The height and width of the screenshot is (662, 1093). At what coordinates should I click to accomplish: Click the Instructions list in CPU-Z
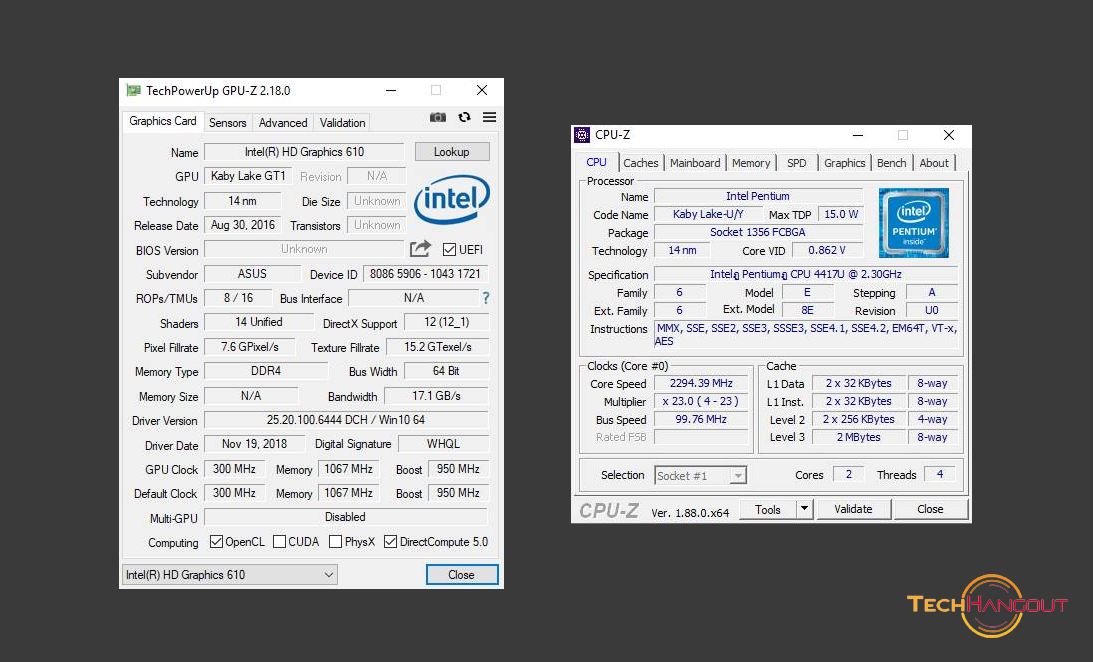tap(806, 334)
